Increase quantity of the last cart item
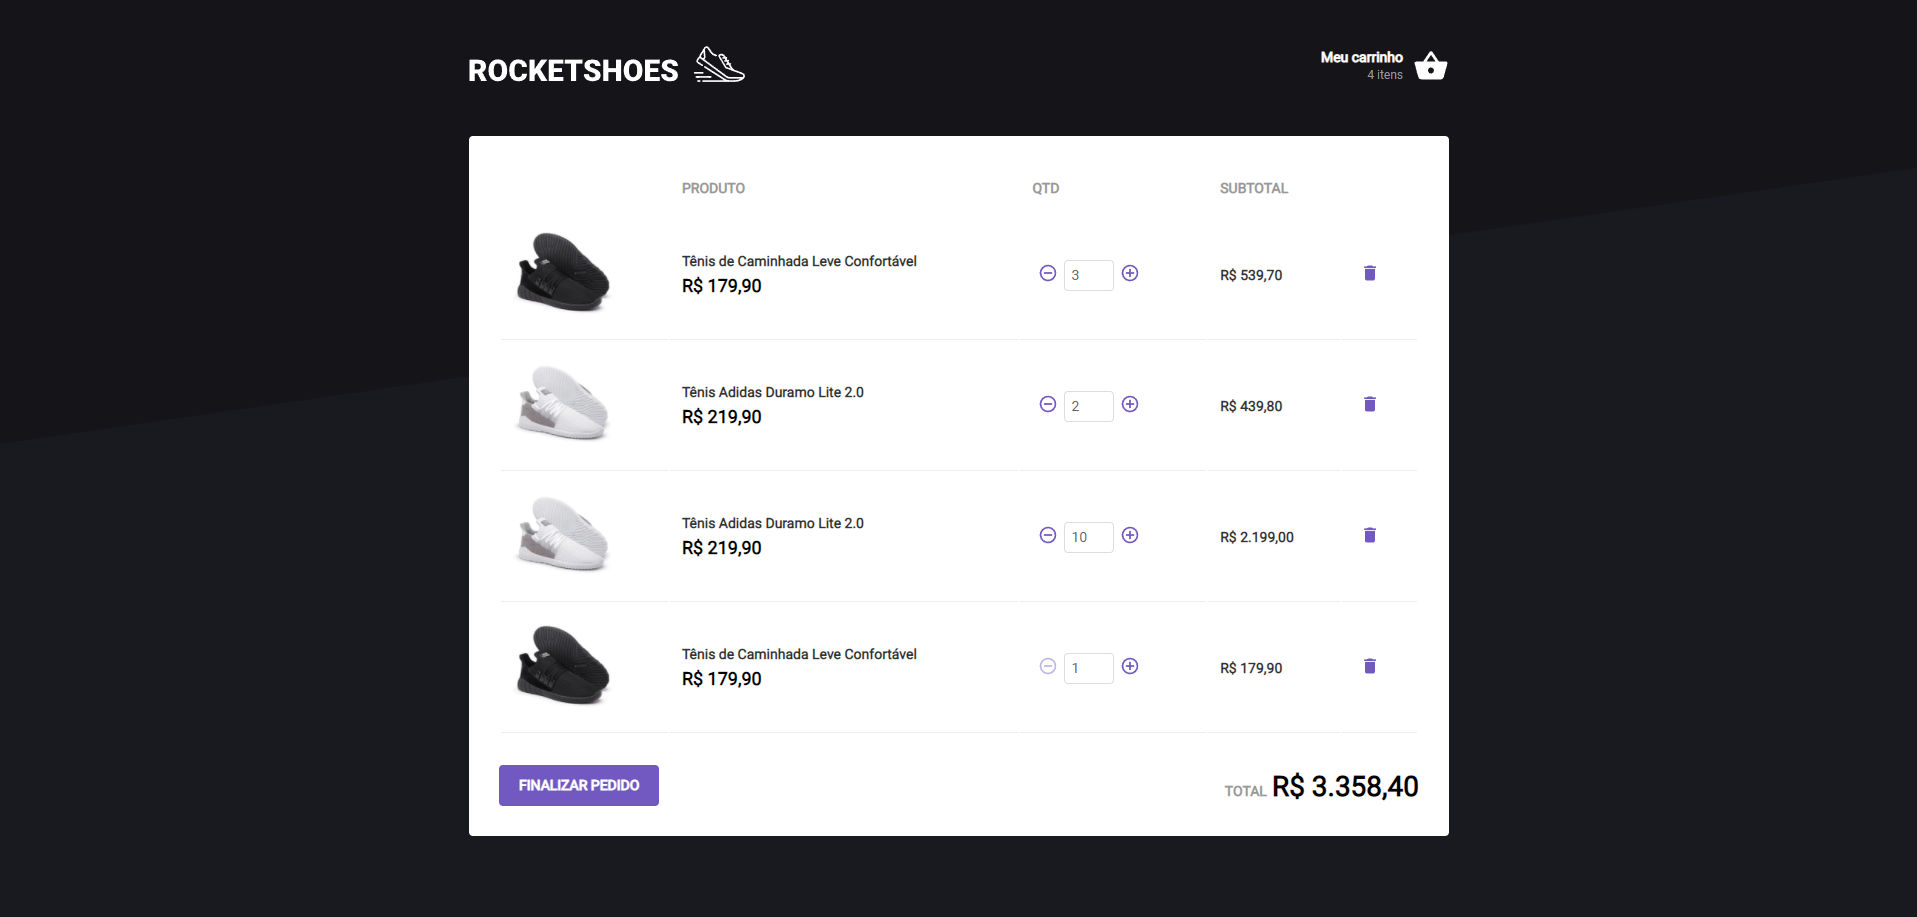Image resolution: width=1917 pixels, height=917 pixels. point(1129,667)
